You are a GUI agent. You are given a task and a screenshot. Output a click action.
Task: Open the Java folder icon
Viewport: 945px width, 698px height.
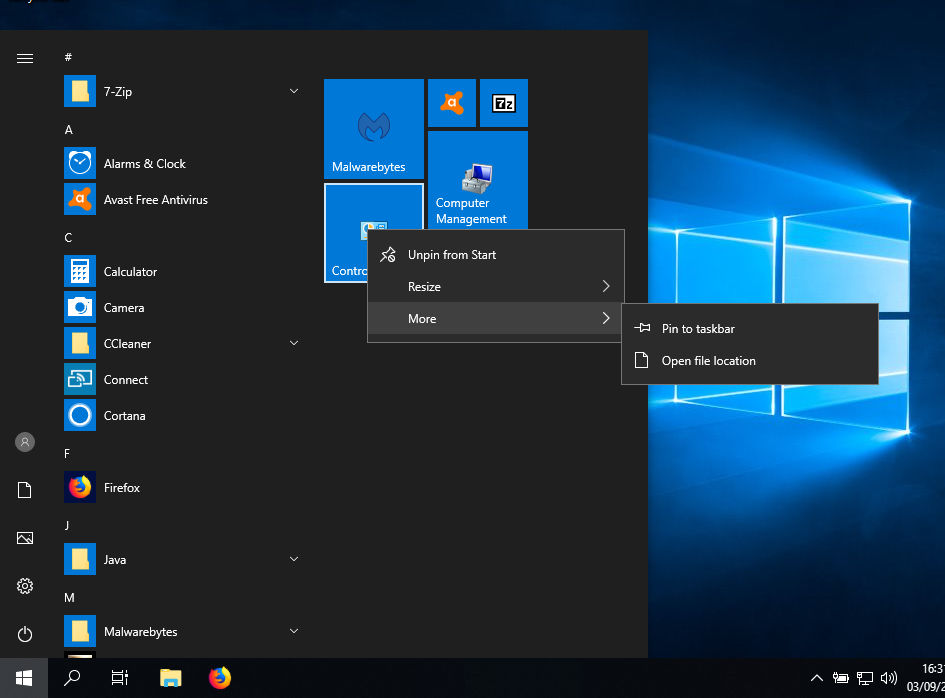(80, 559)
